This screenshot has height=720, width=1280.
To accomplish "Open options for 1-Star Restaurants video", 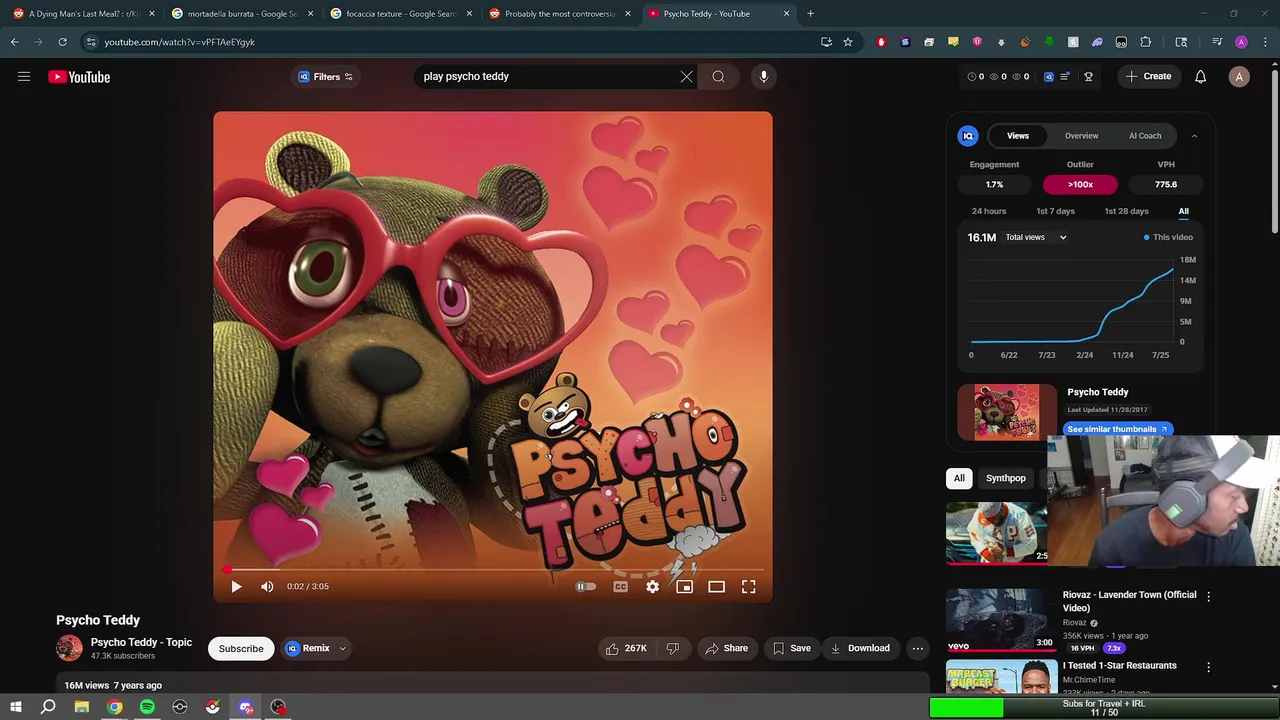I will click(x=1208, y=667).
